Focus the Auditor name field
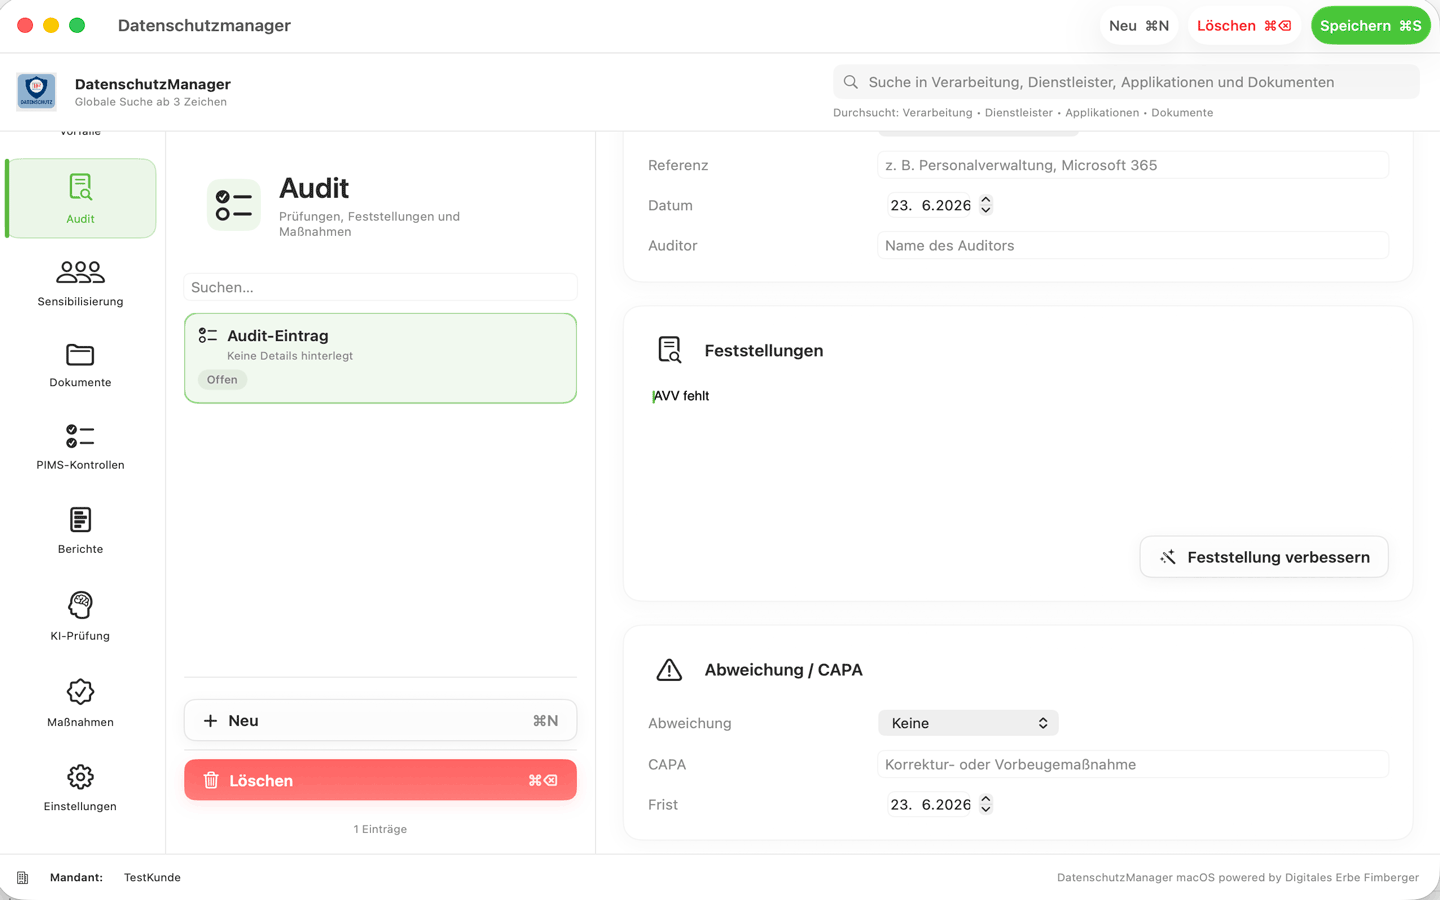1440x900 pixels. 1133,245
